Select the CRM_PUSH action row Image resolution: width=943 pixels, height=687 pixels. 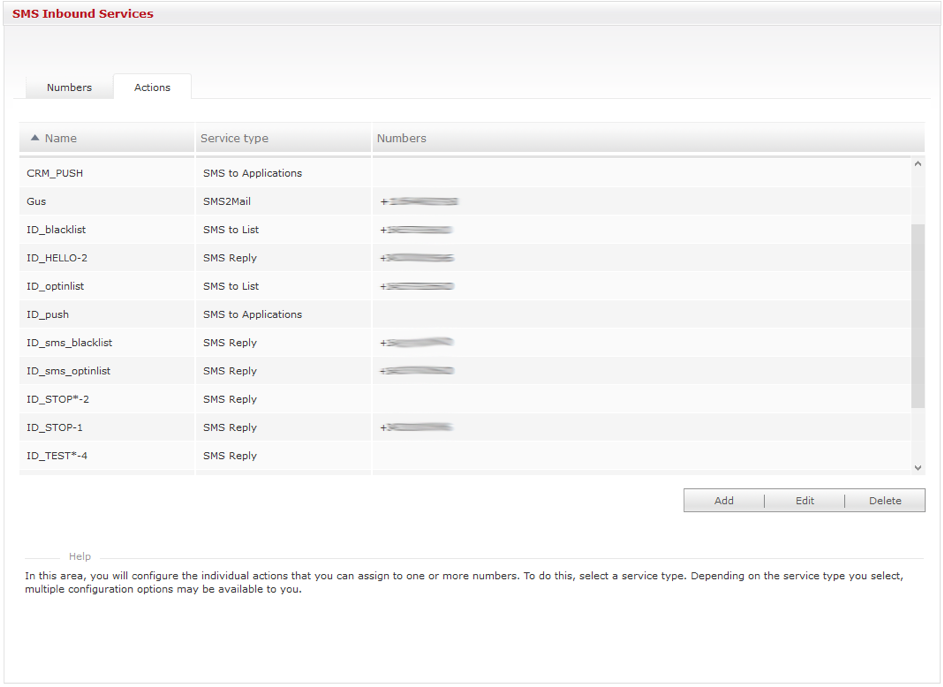click(x=55, y=173)
